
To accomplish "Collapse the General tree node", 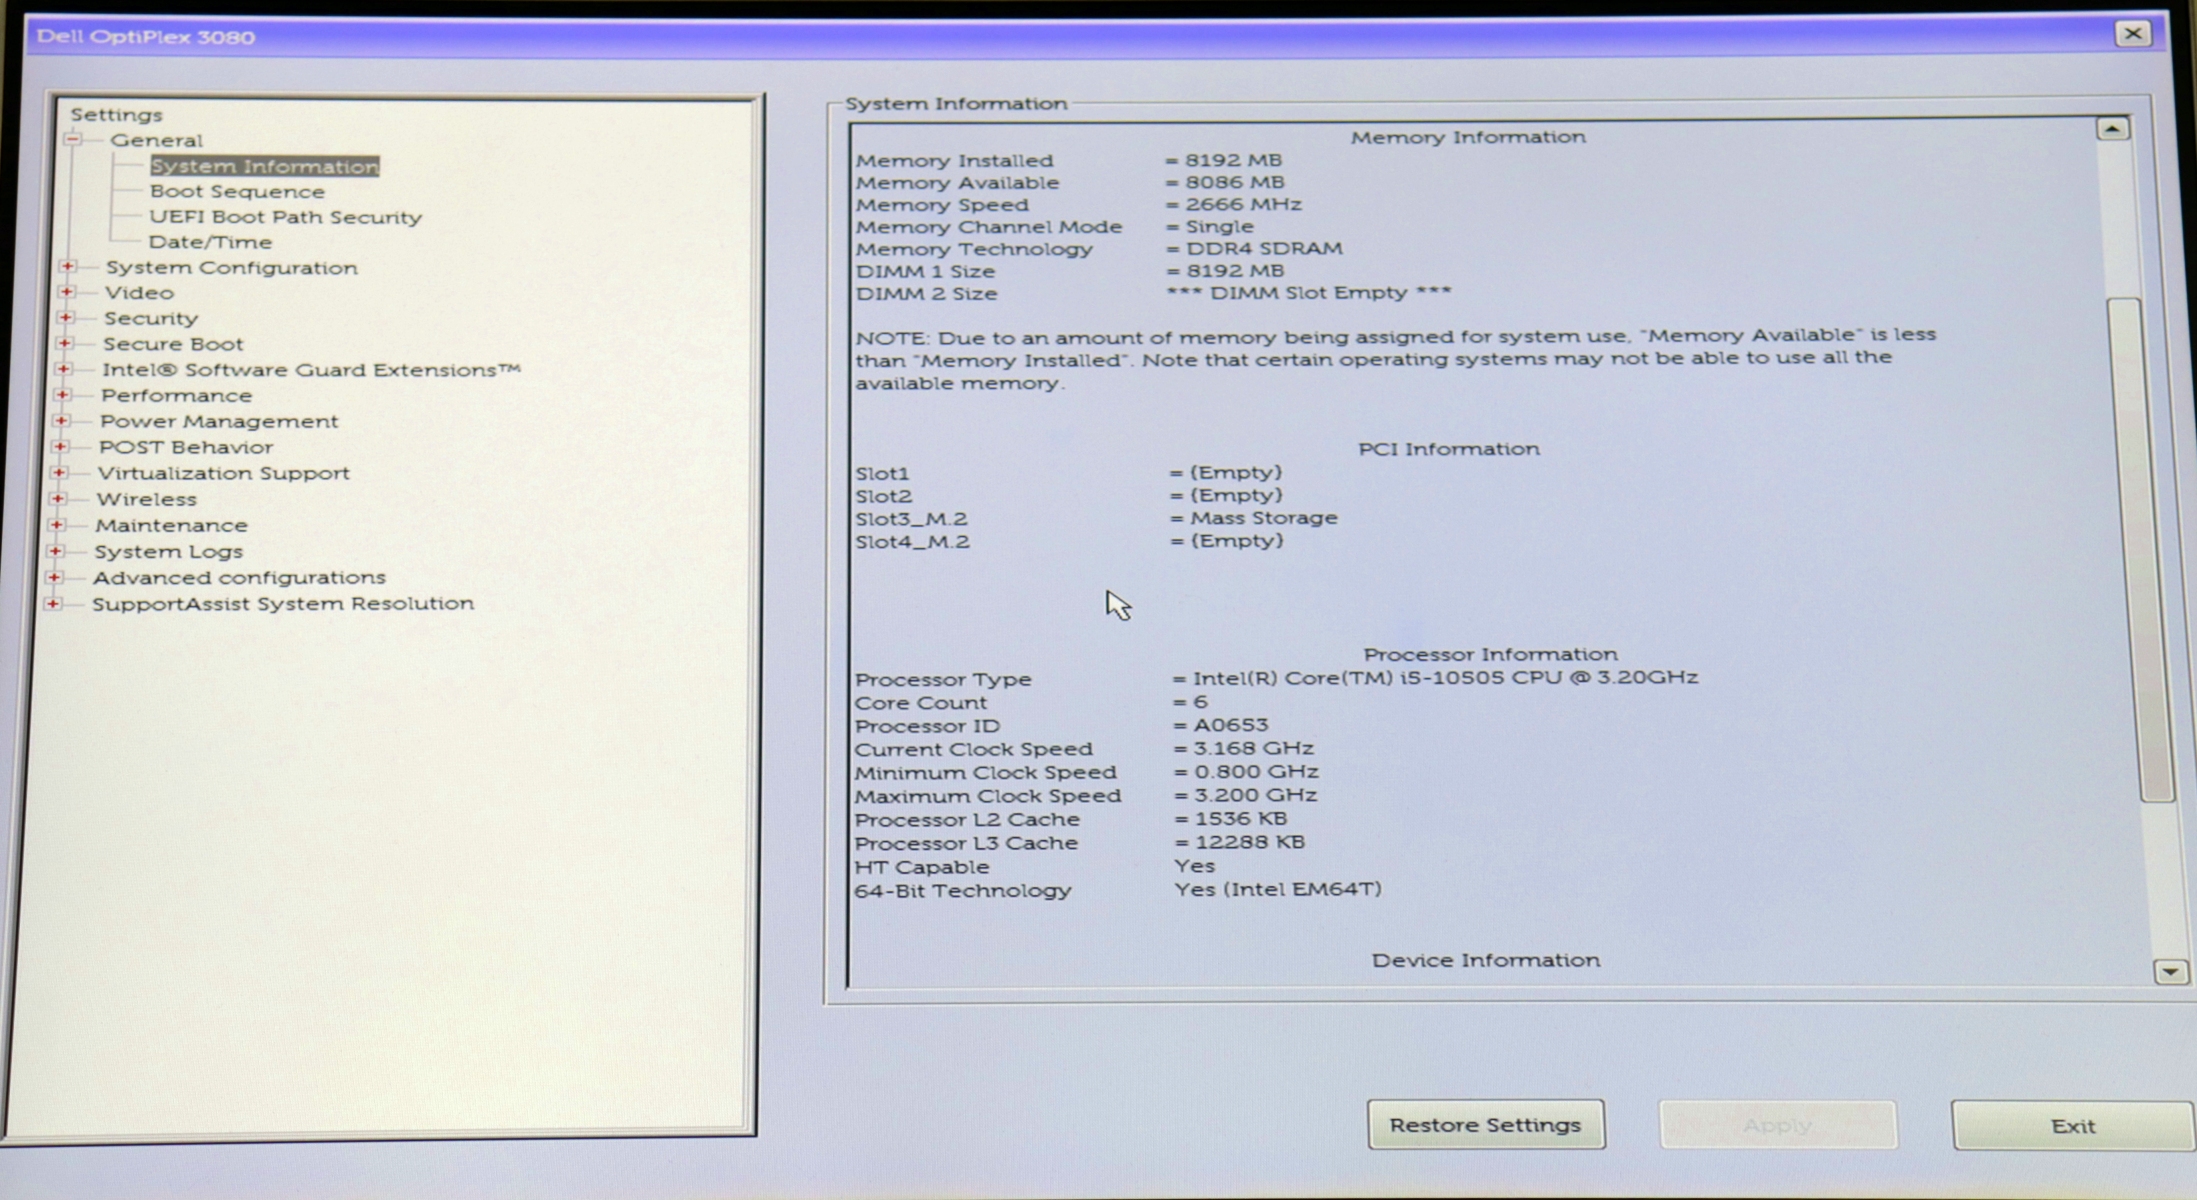I will coord(73,140).
